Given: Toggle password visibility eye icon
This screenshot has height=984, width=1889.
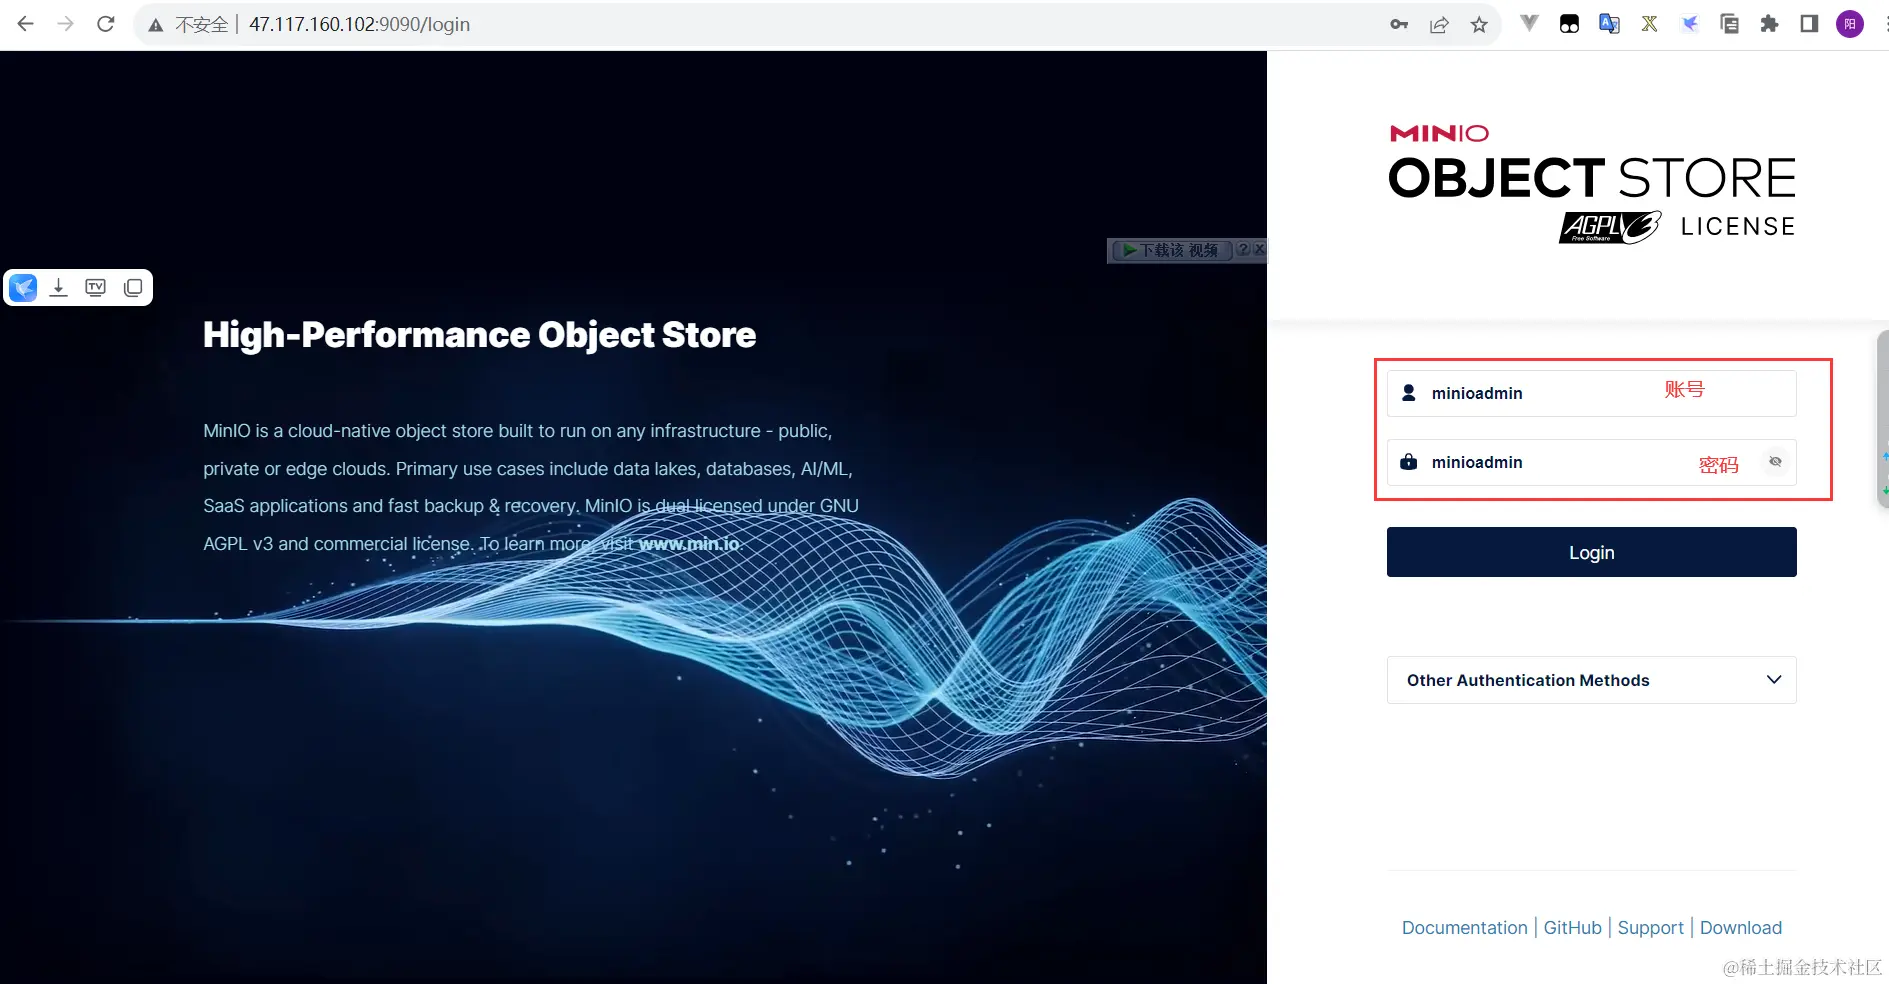Looking at the screenshot, I should tap(1775, 462).
